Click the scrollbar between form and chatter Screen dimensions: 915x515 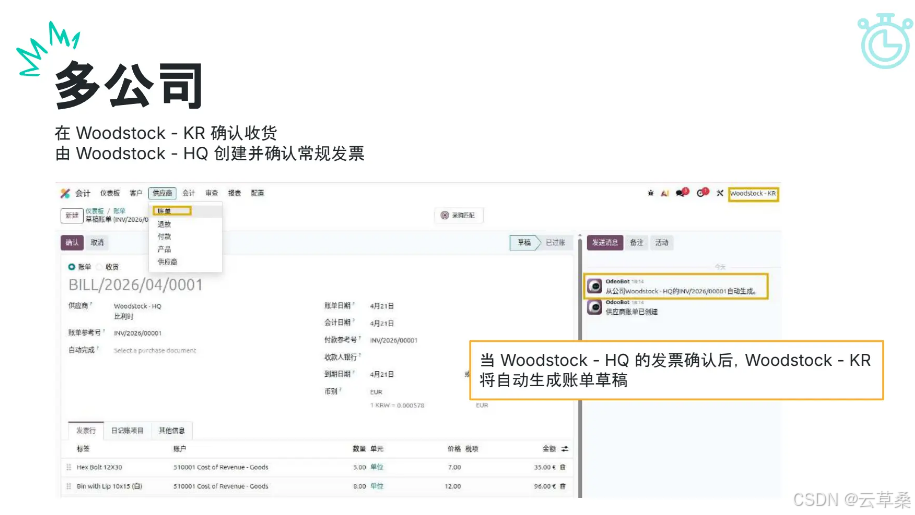pyautogui.click(x=579, y=366)
